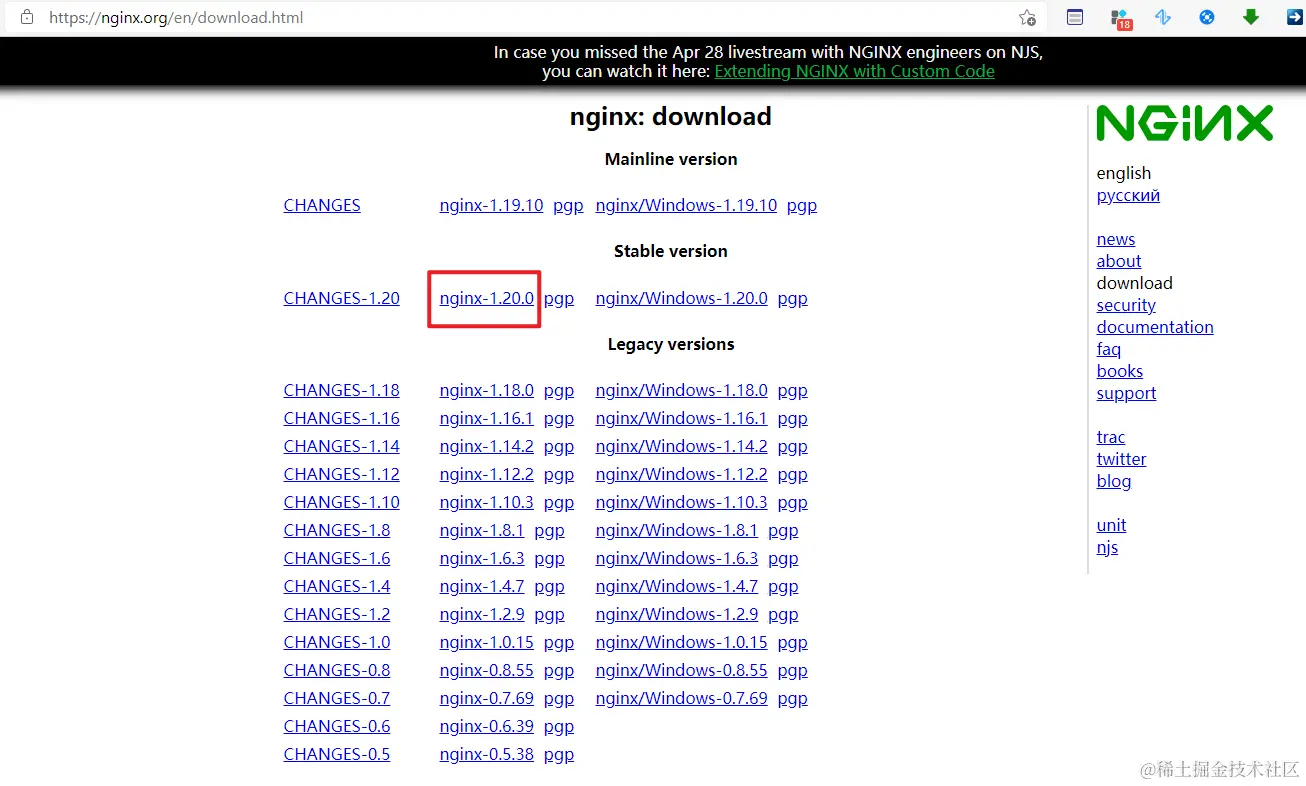This screenshot has width=1306, height=786.
Task: Download nginx/Windows-1.12.2
Action: click(x=681, y=474)
